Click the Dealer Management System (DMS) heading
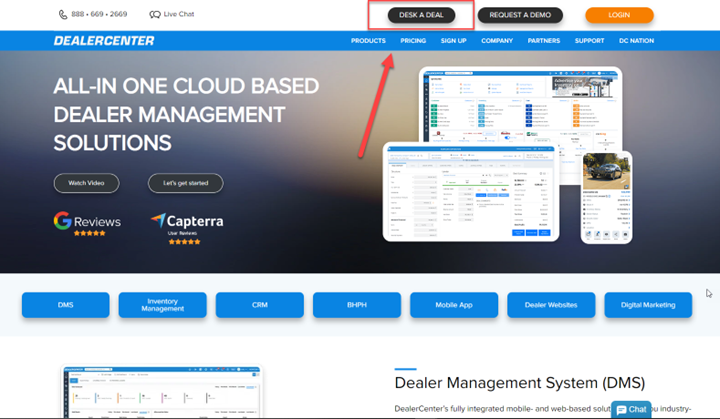 click(x=520, y=383)
